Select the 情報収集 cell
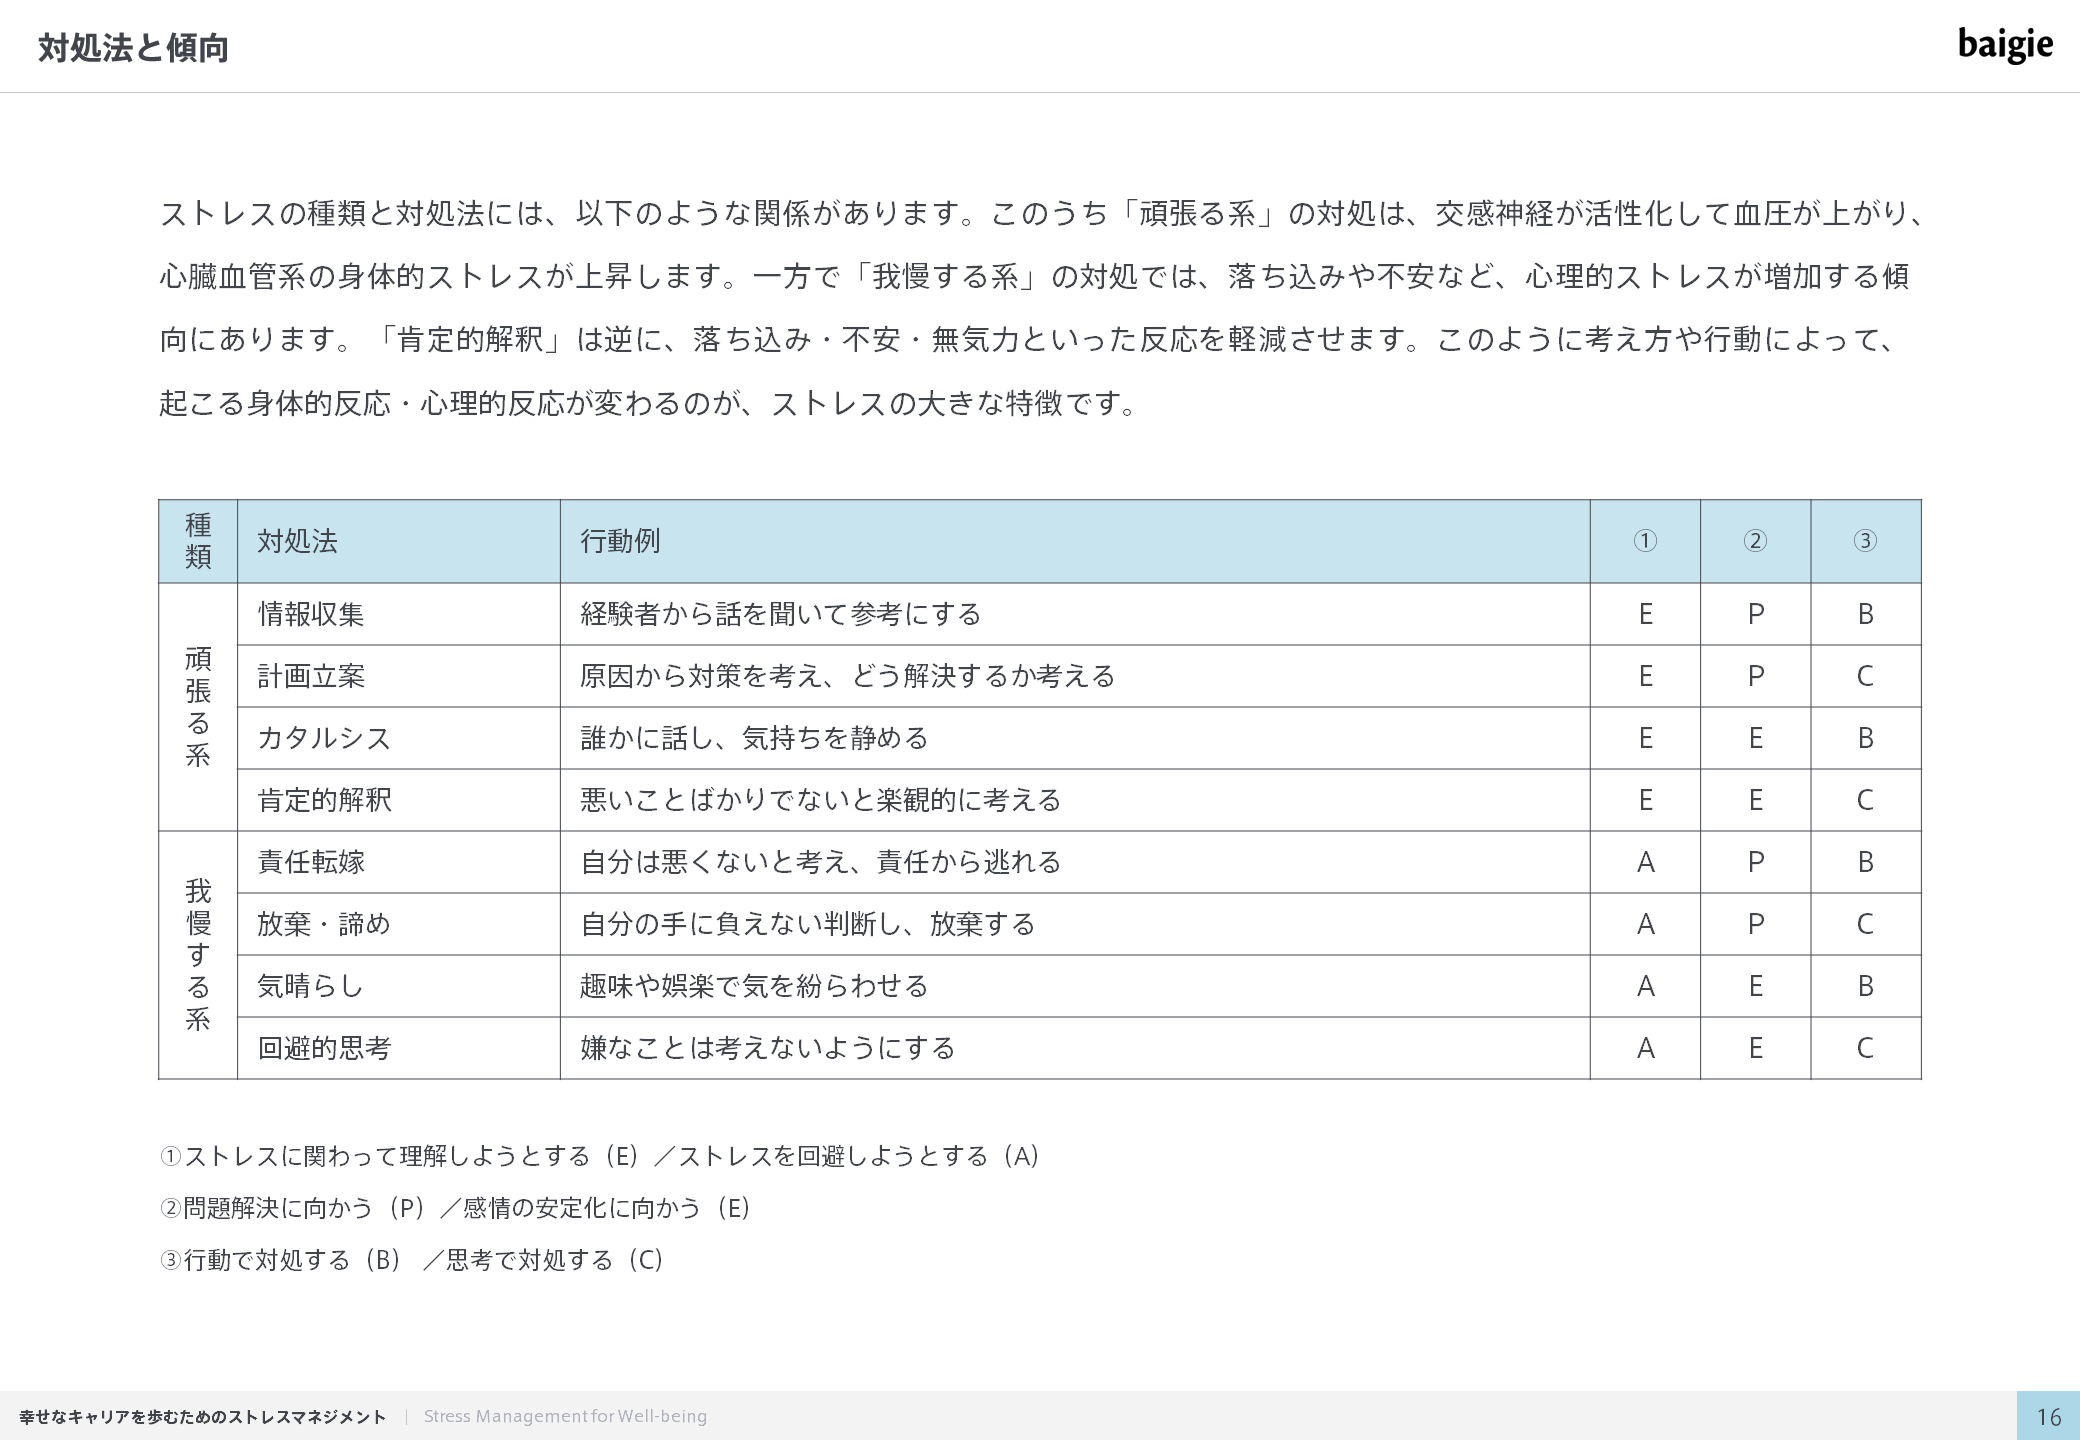 coord(311,614)
